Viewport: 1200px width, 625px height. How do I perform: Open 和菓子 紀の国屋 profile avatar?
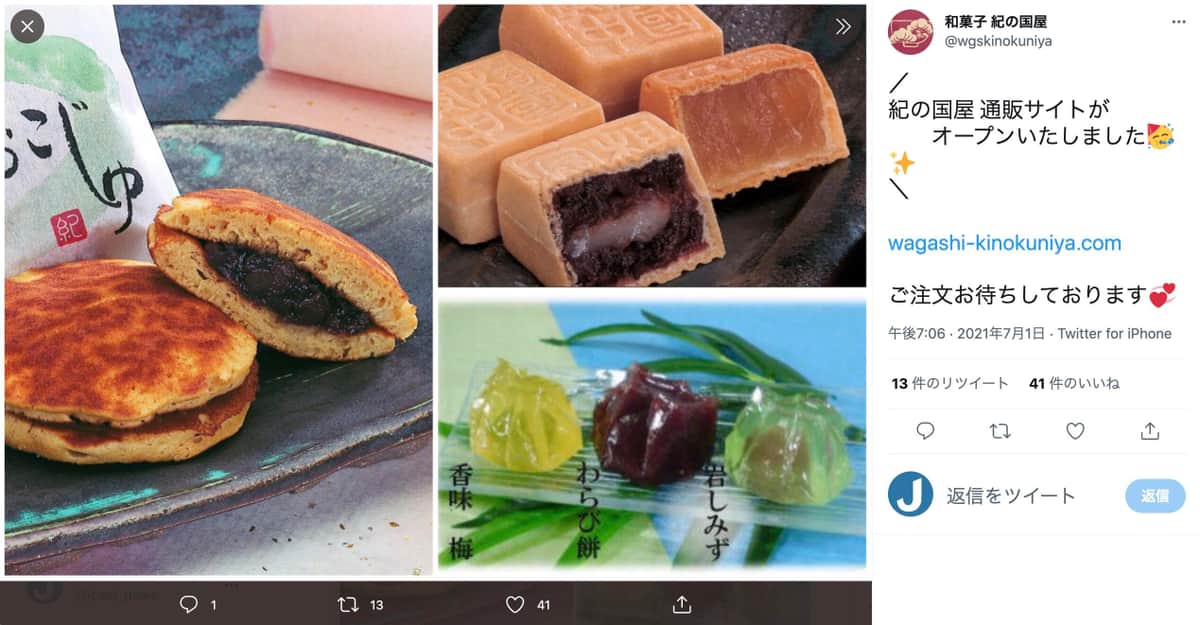911,31
